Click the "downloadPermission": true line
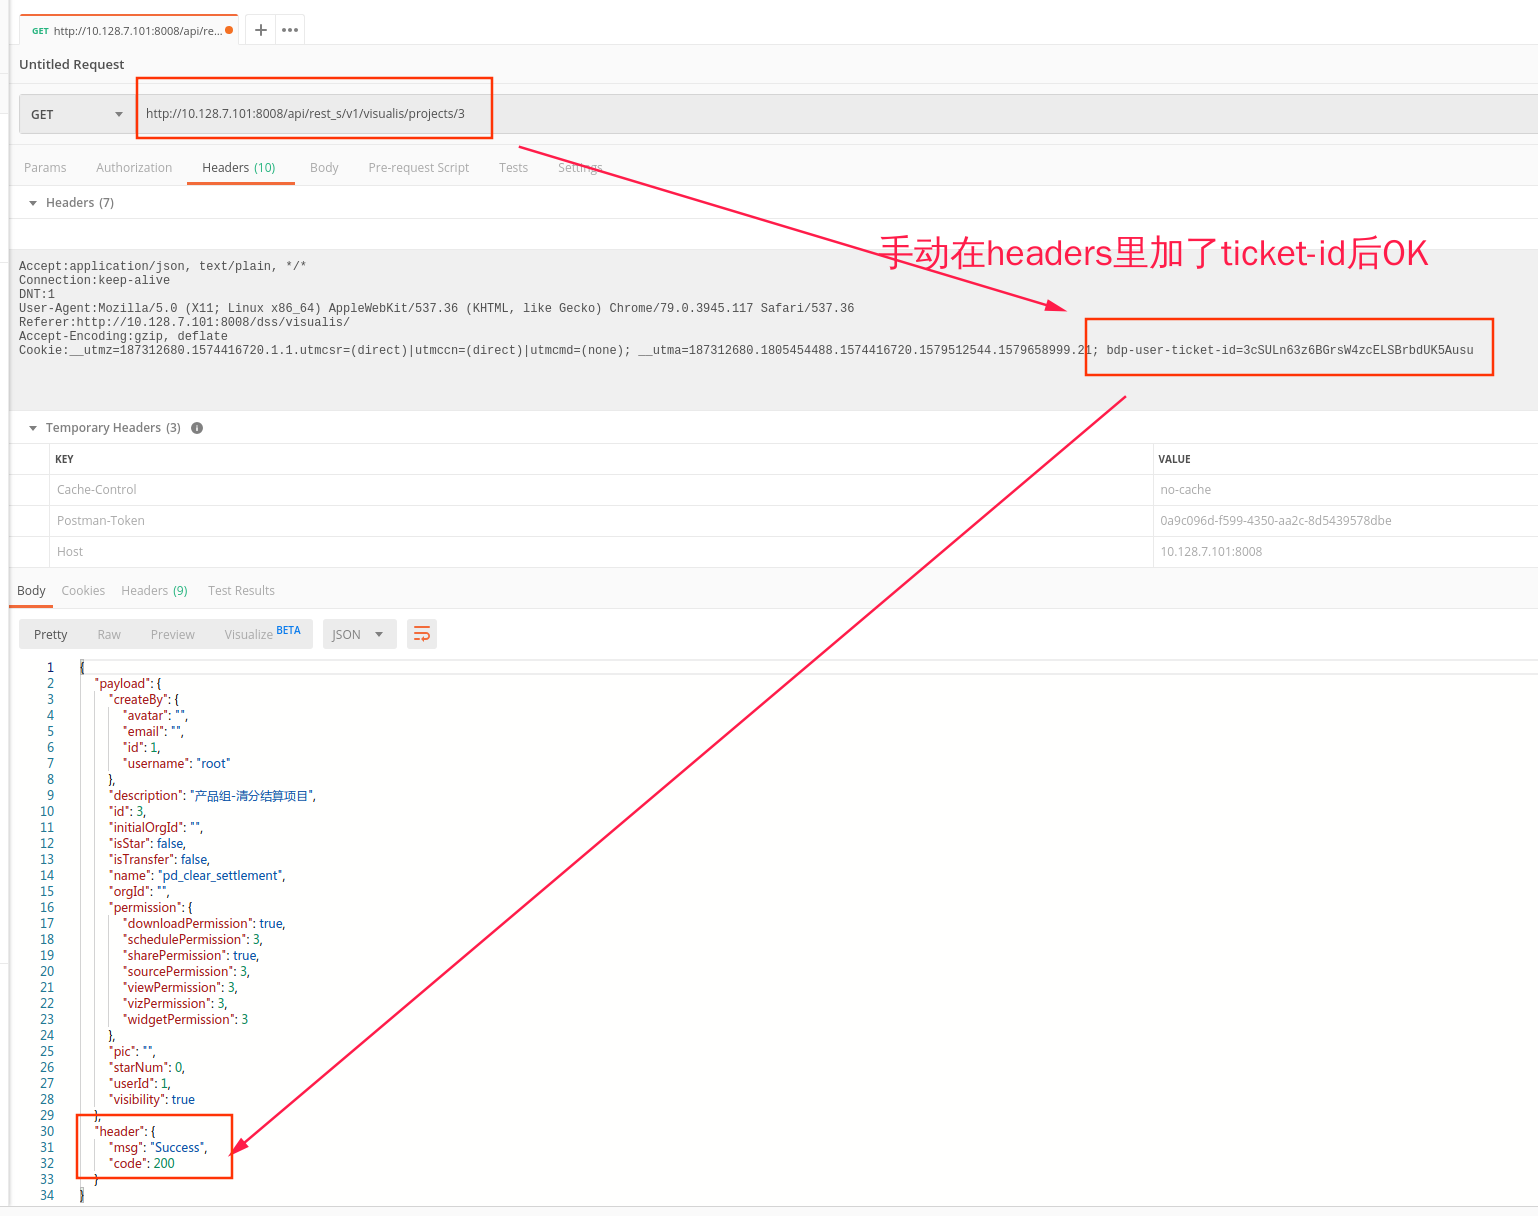 (204, 924)
